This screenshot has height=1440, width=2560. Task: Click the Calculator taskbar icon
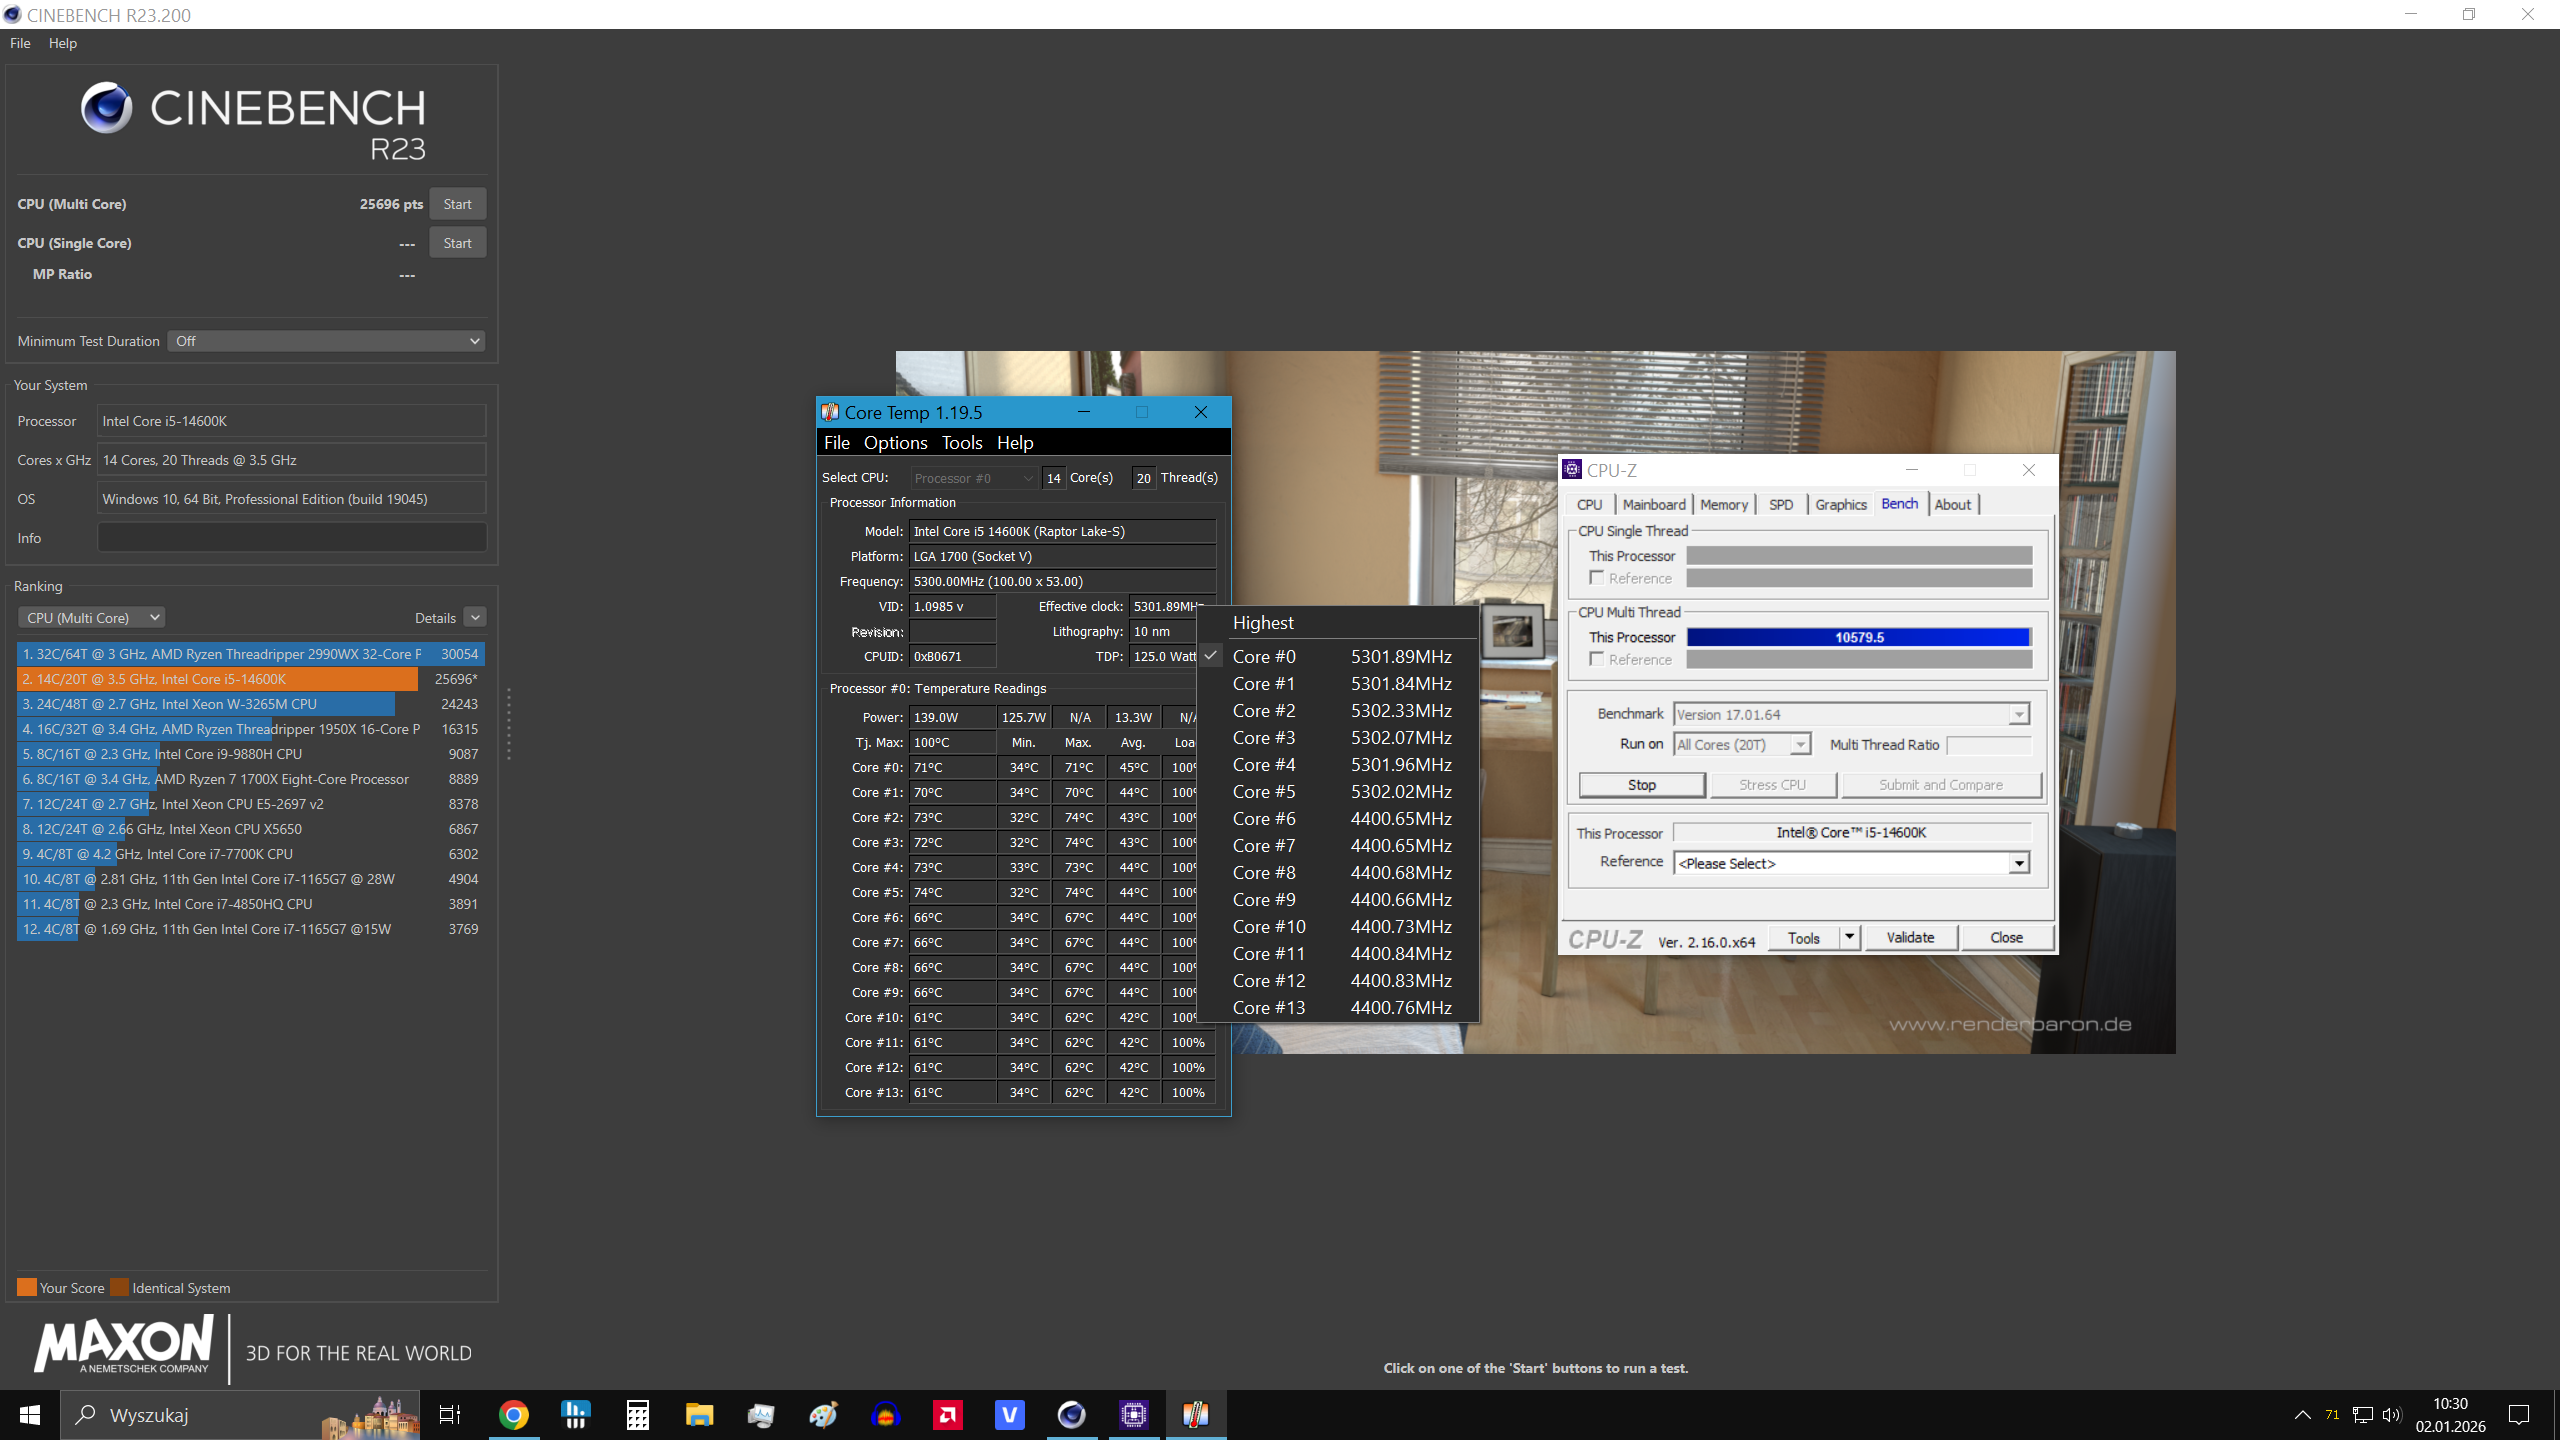pos(637,1415)
